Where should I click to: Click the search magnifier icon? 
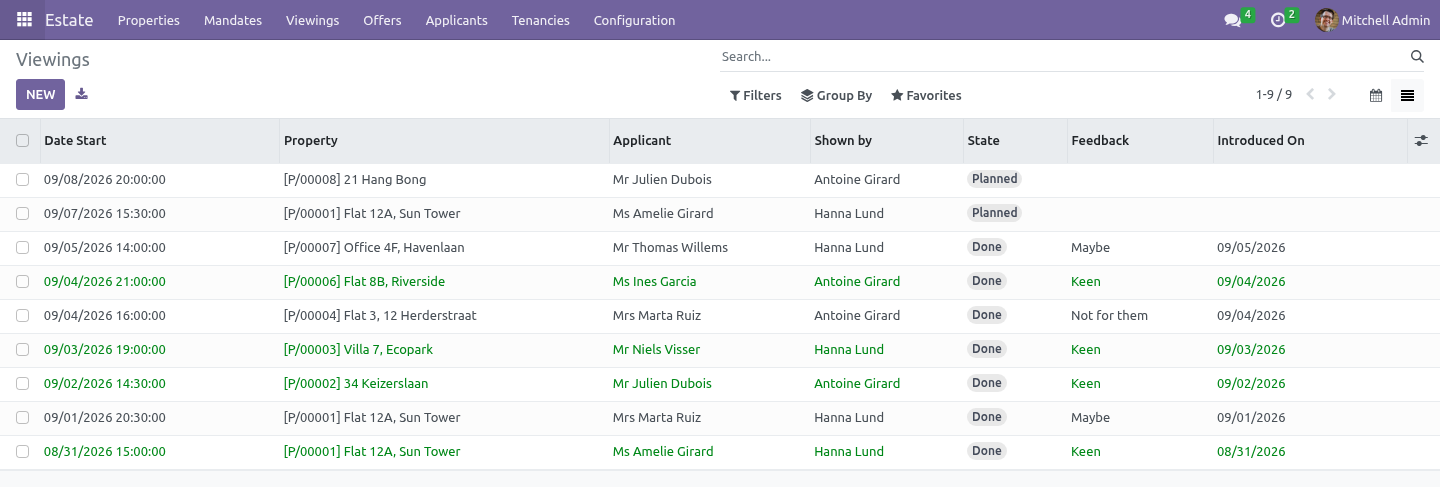[x=1416, y=57]
